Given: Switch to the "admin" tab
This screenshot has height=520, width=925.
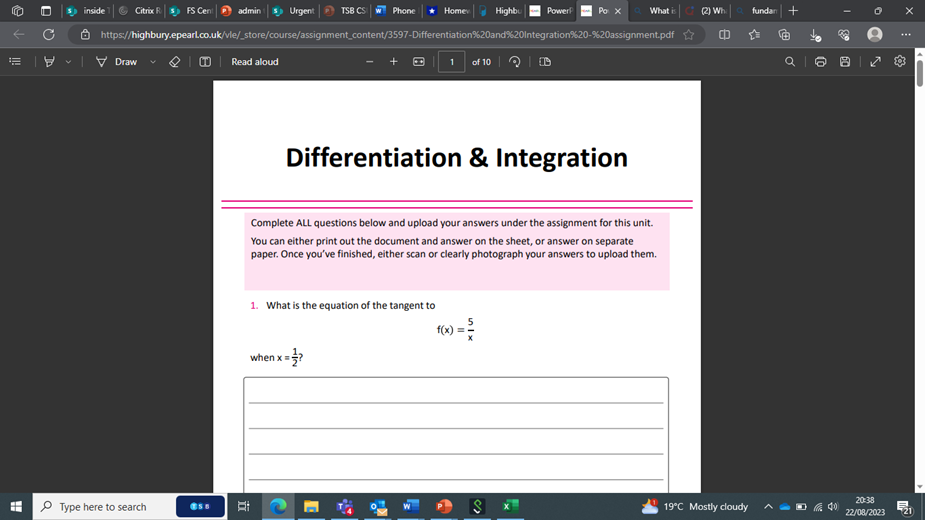Looking at the screenshot, I should 242,11.
